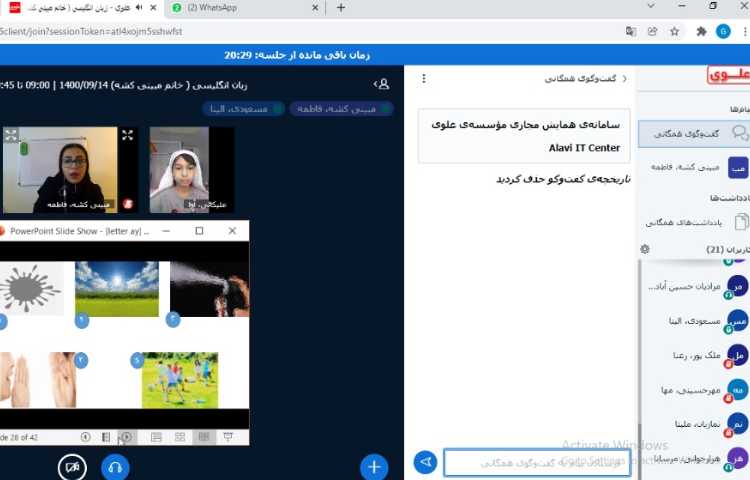Toggle the user list panel icon
The width and height of the screenshot is (750, 480).
click(382, 85)
